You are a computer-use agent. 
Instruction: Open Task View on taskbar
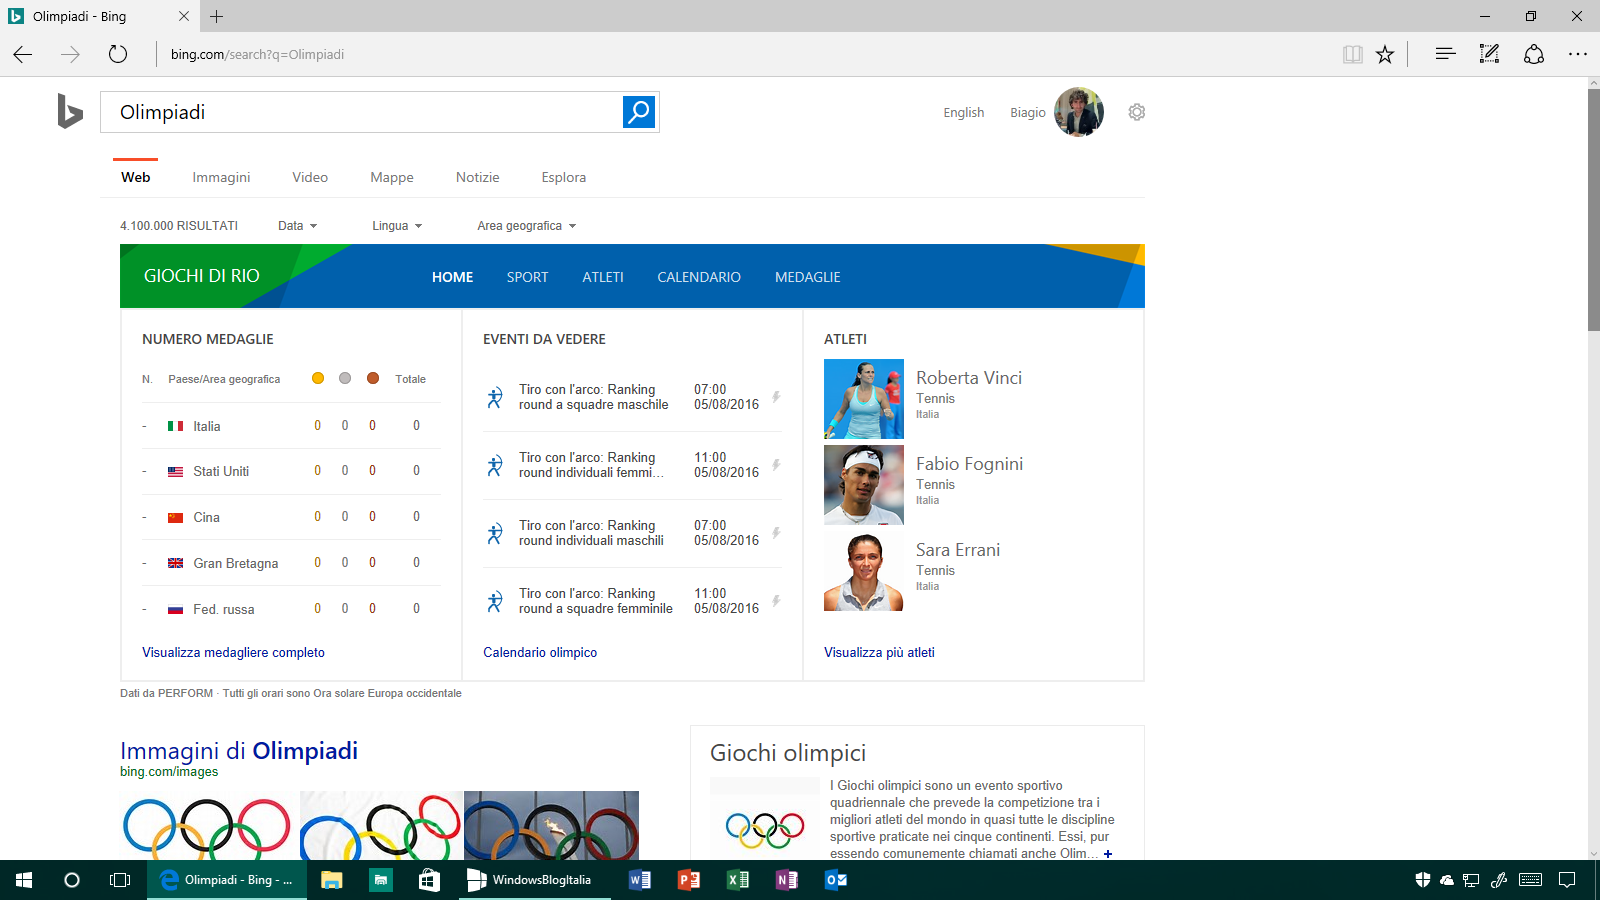(120, 880)
